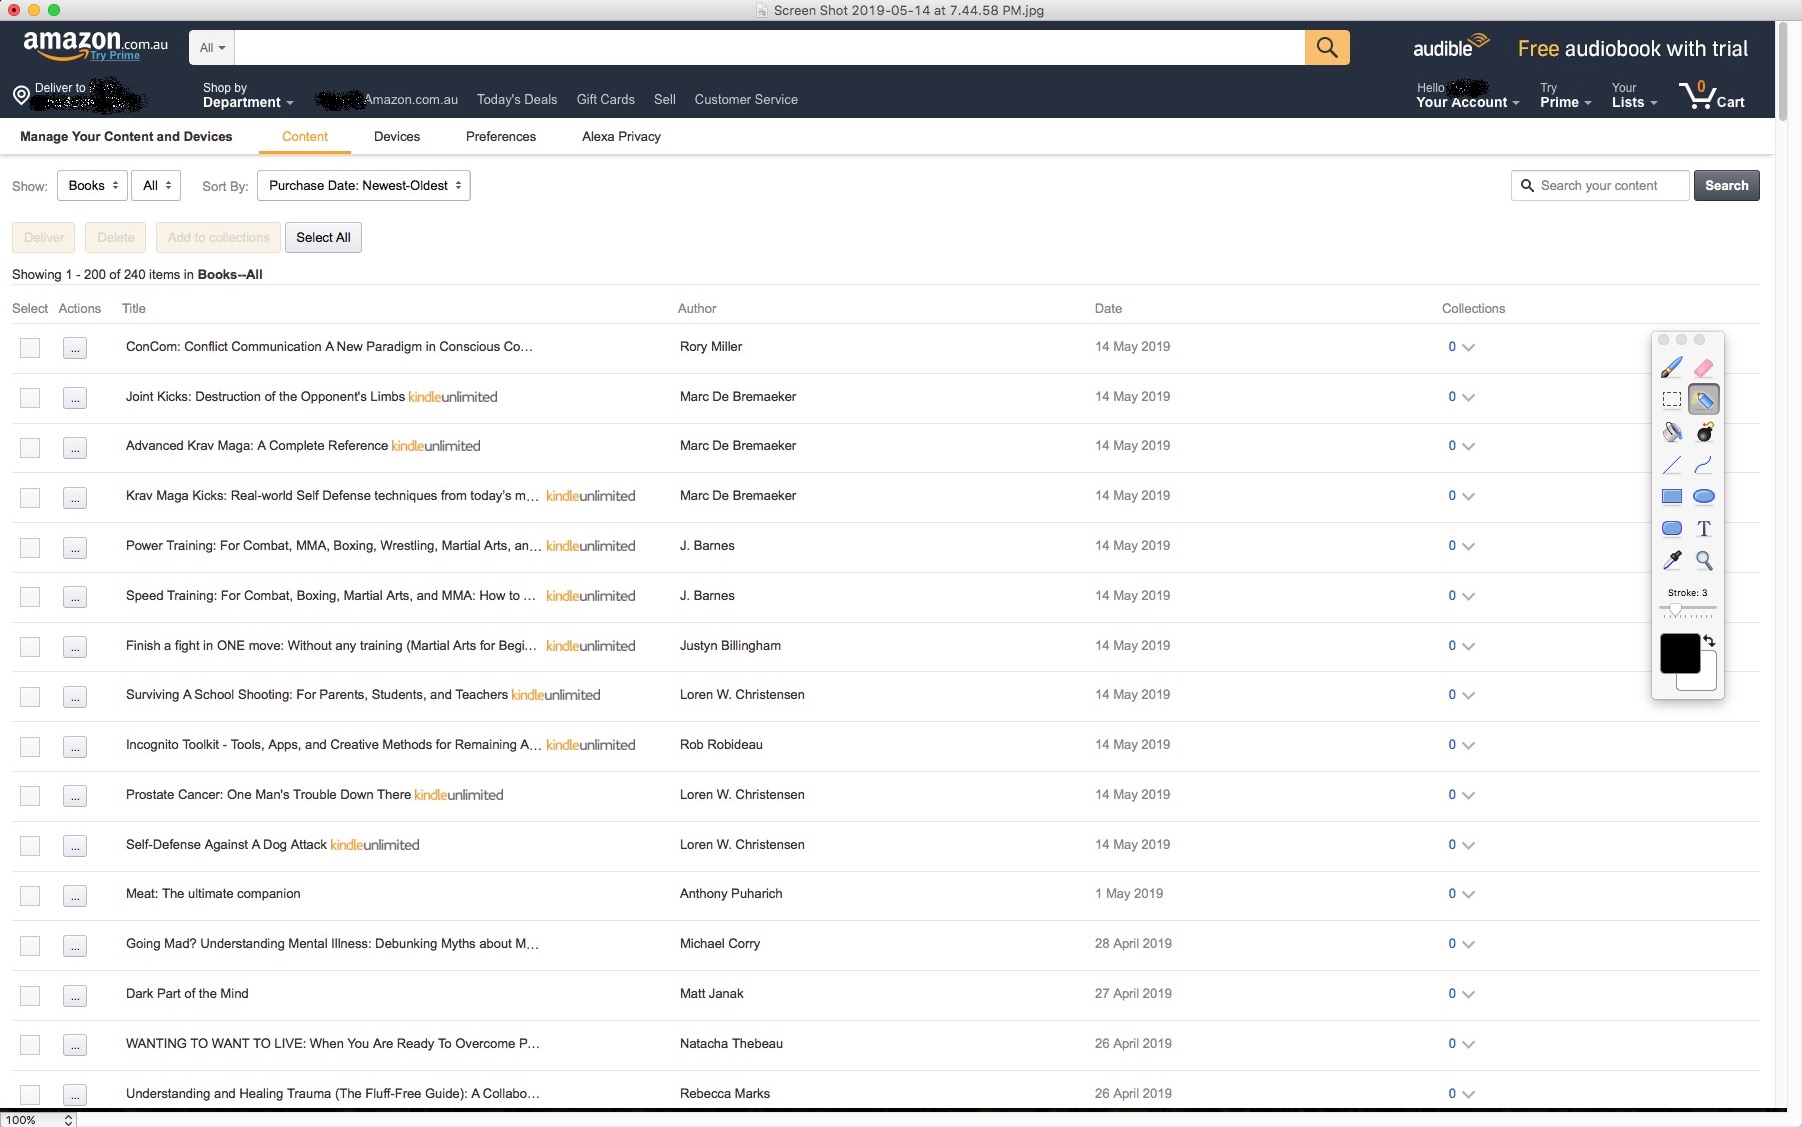Select the Zoom magnifier tool
This screenshot has height=1127, width=1802.
coord(1704,560)
